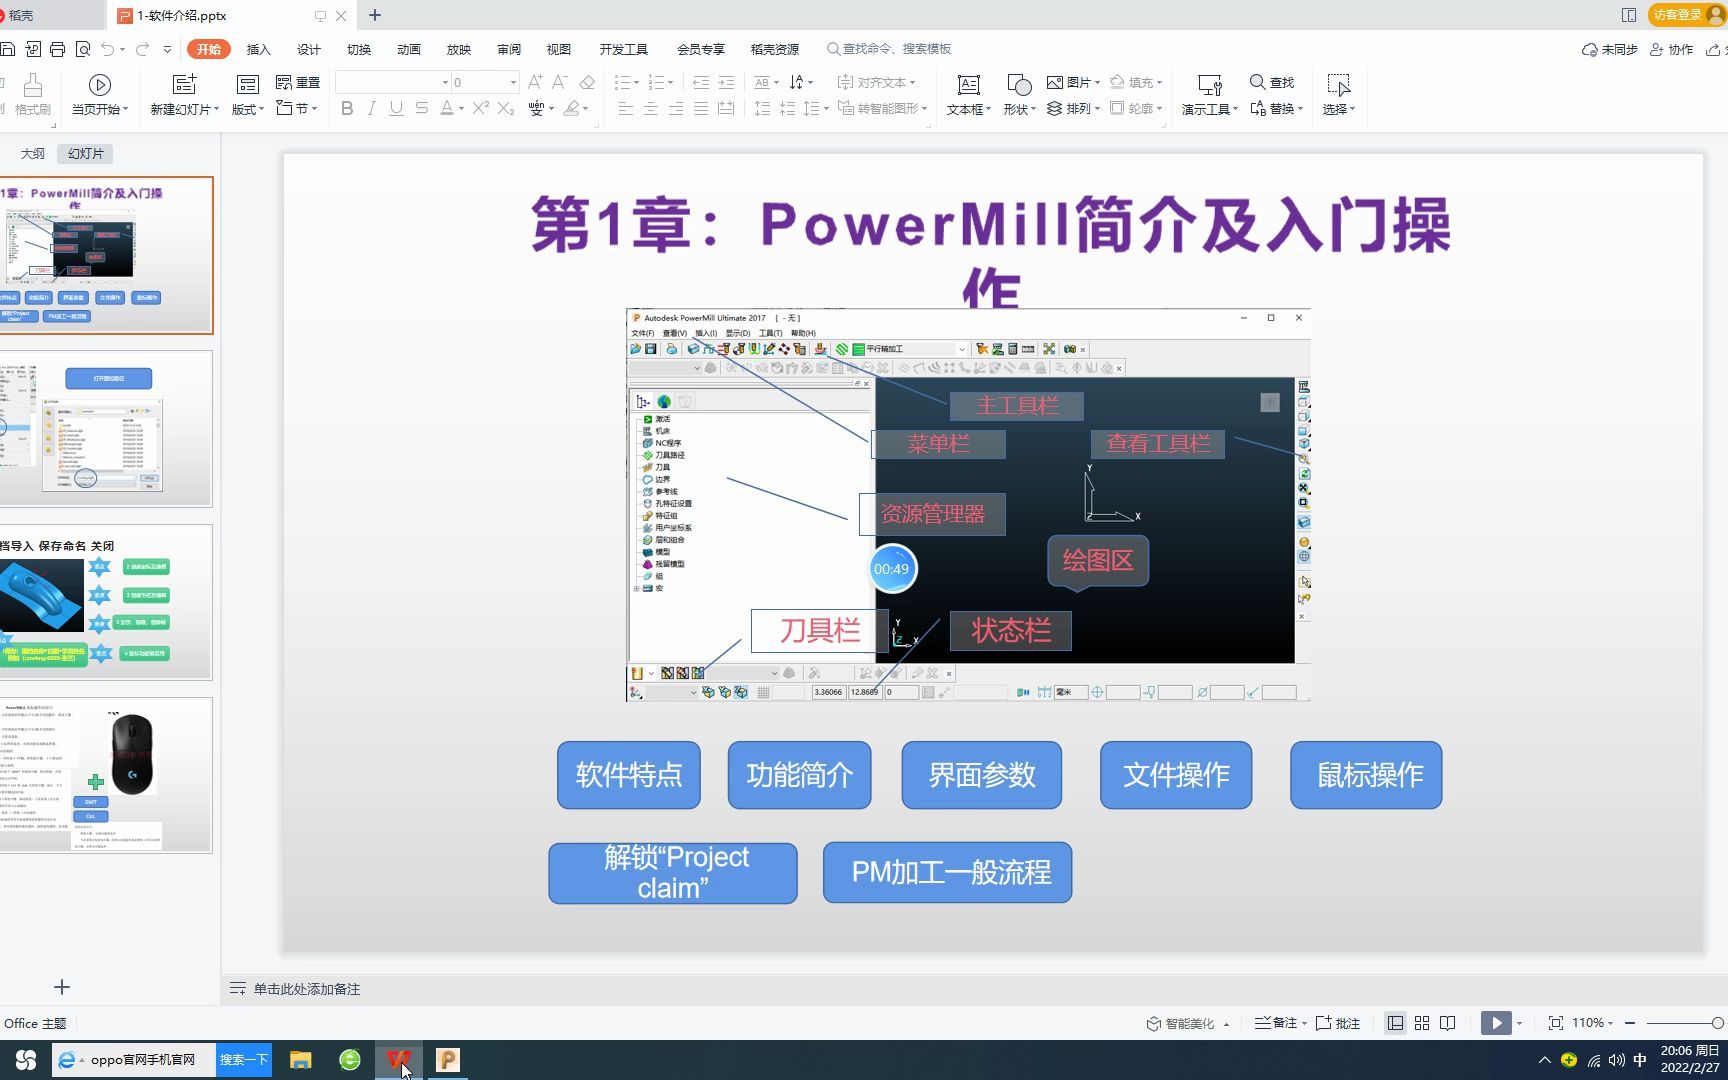
Task: Open File Explorer from Windows taskbar
Action: (x=301, y=1060)
